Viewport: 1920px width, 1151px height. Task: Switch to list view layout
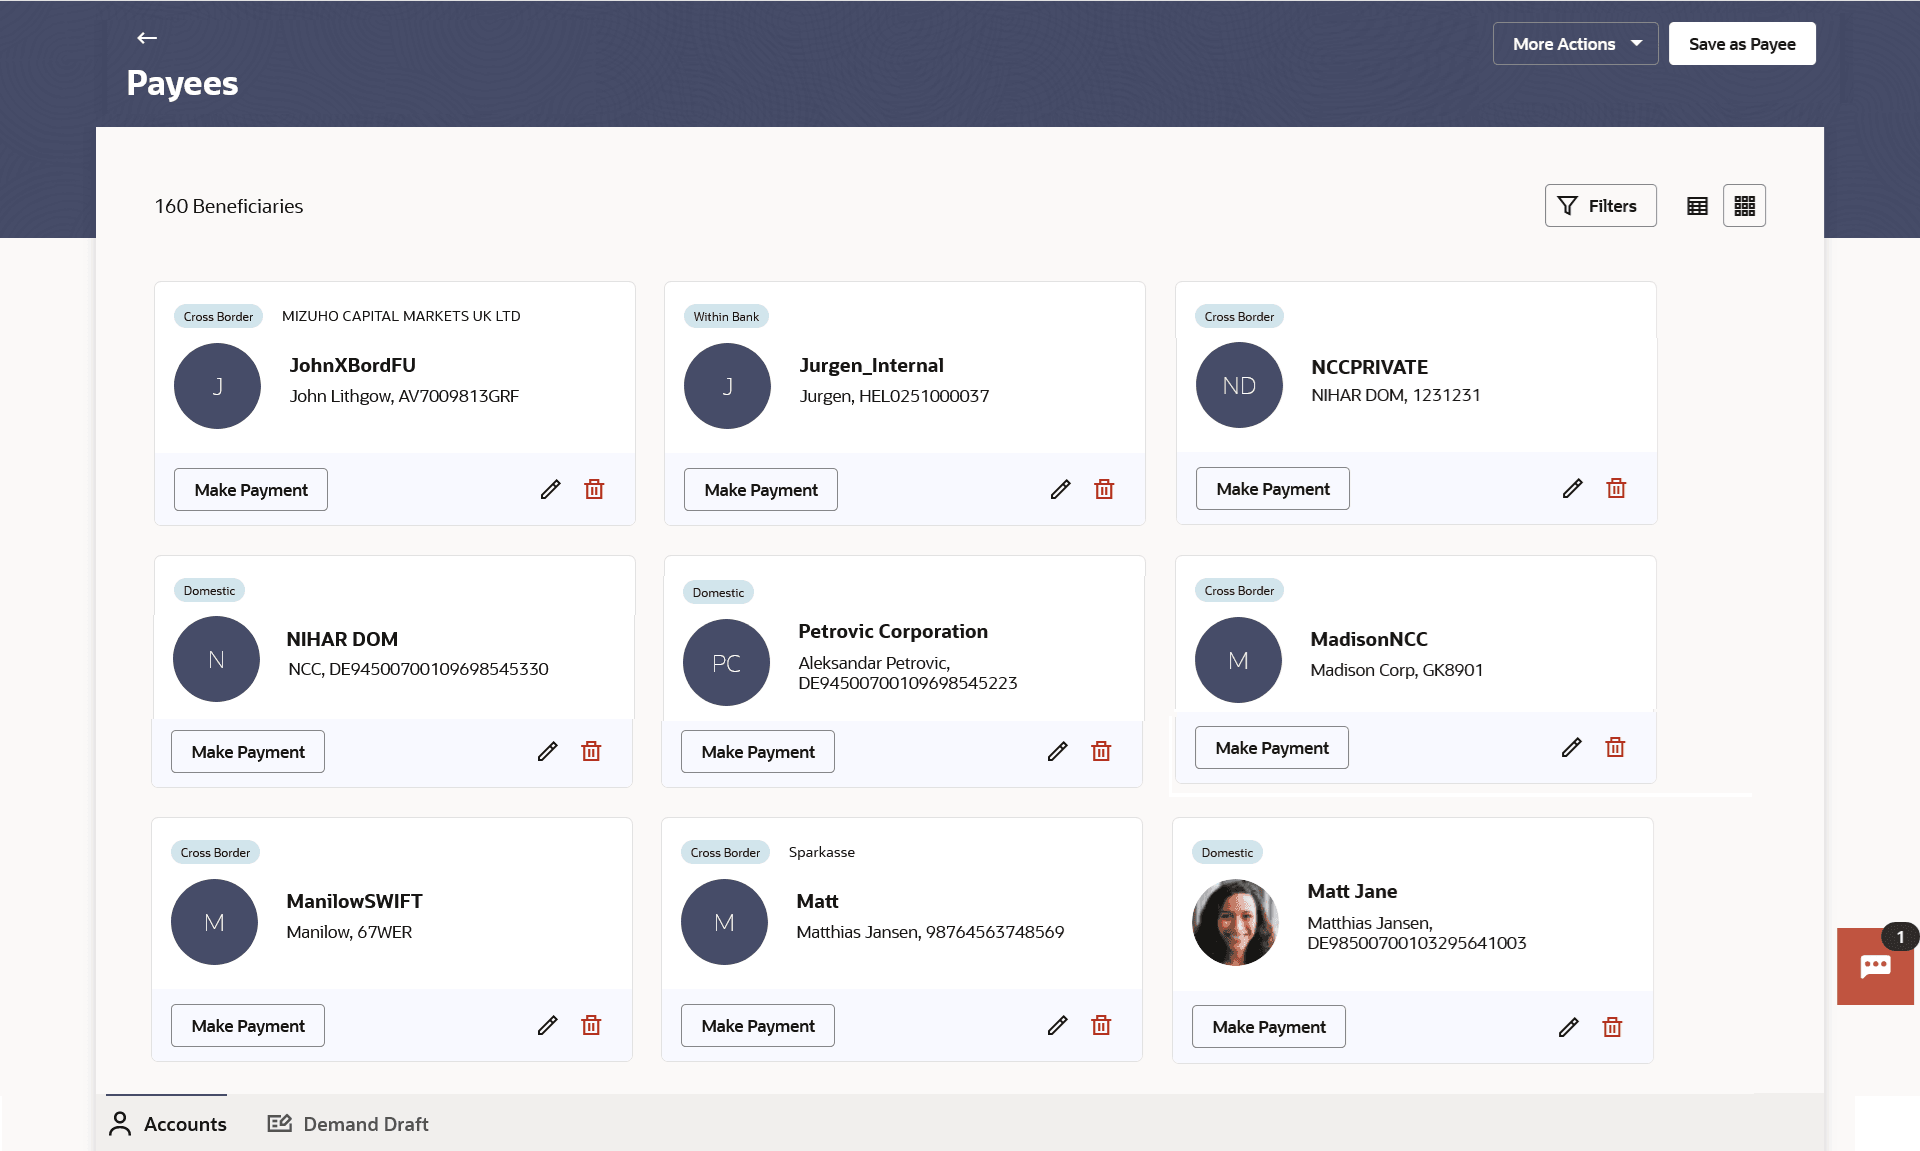tap(1697, 206)
